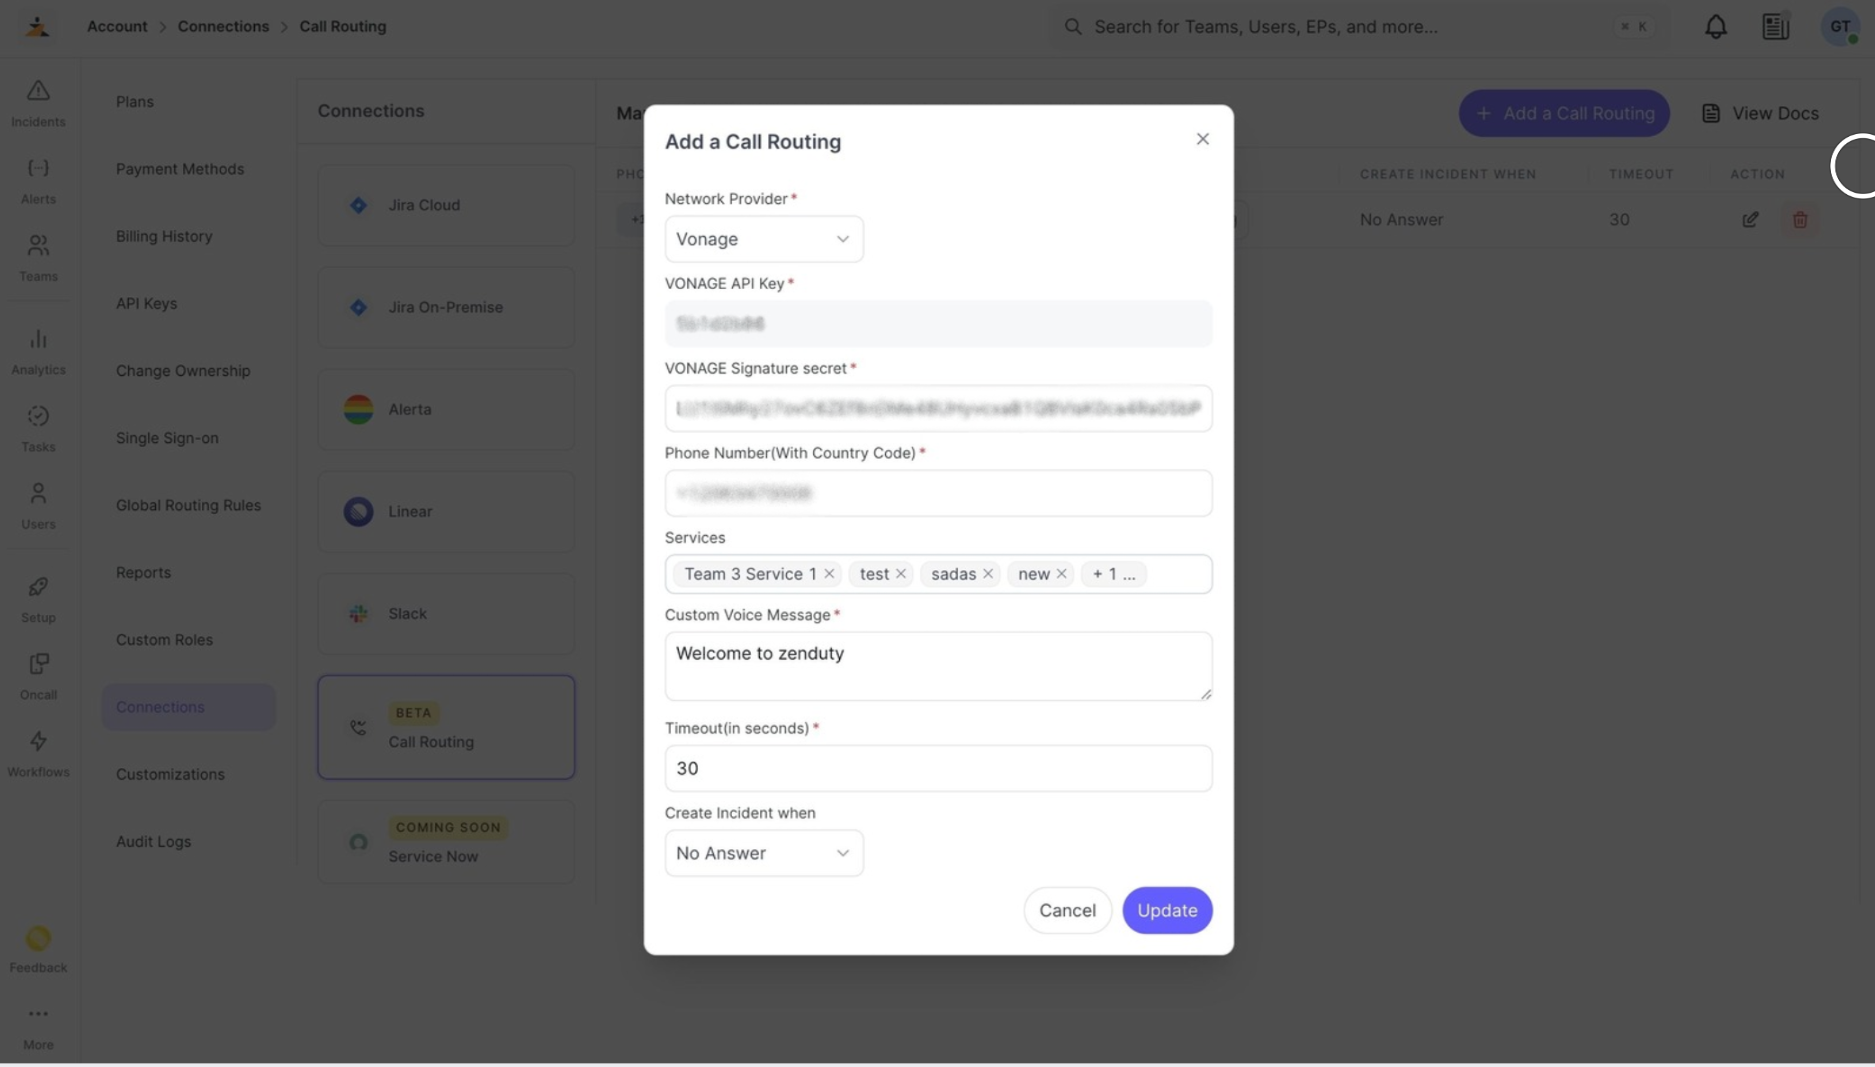Expand the Create Incident when dropdown
This screenshot has width=1875, height=1067.
point(764,853)
